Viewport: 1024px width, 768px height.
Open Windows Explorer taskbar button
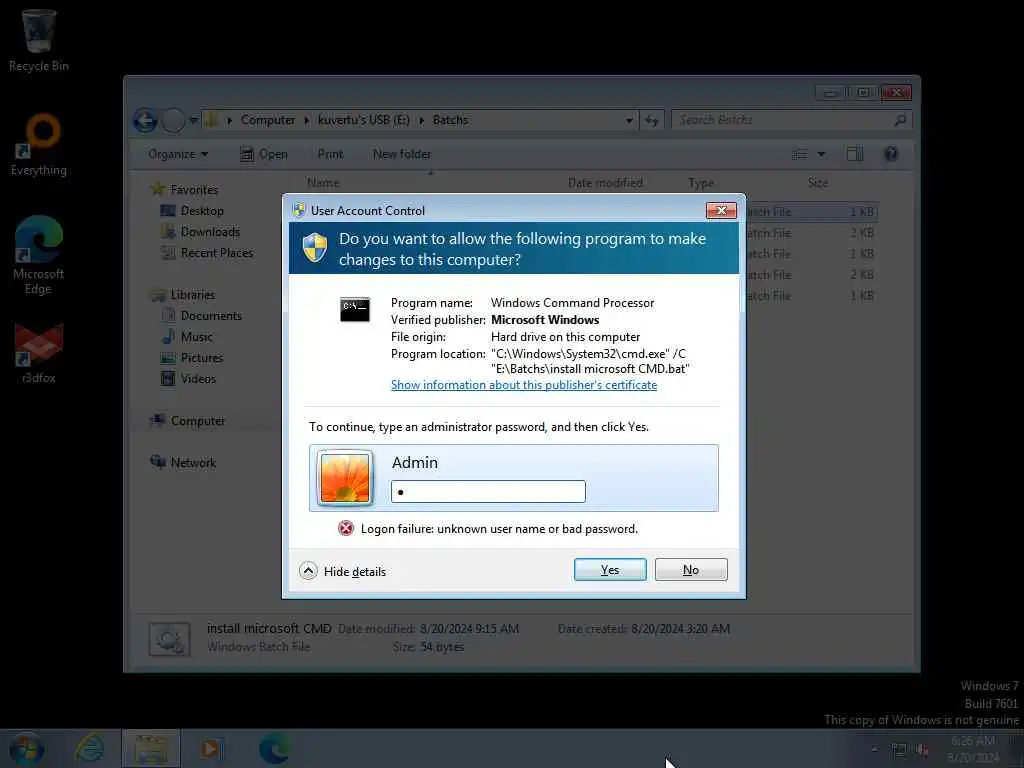pyautogui.click(x=151, y=749)
